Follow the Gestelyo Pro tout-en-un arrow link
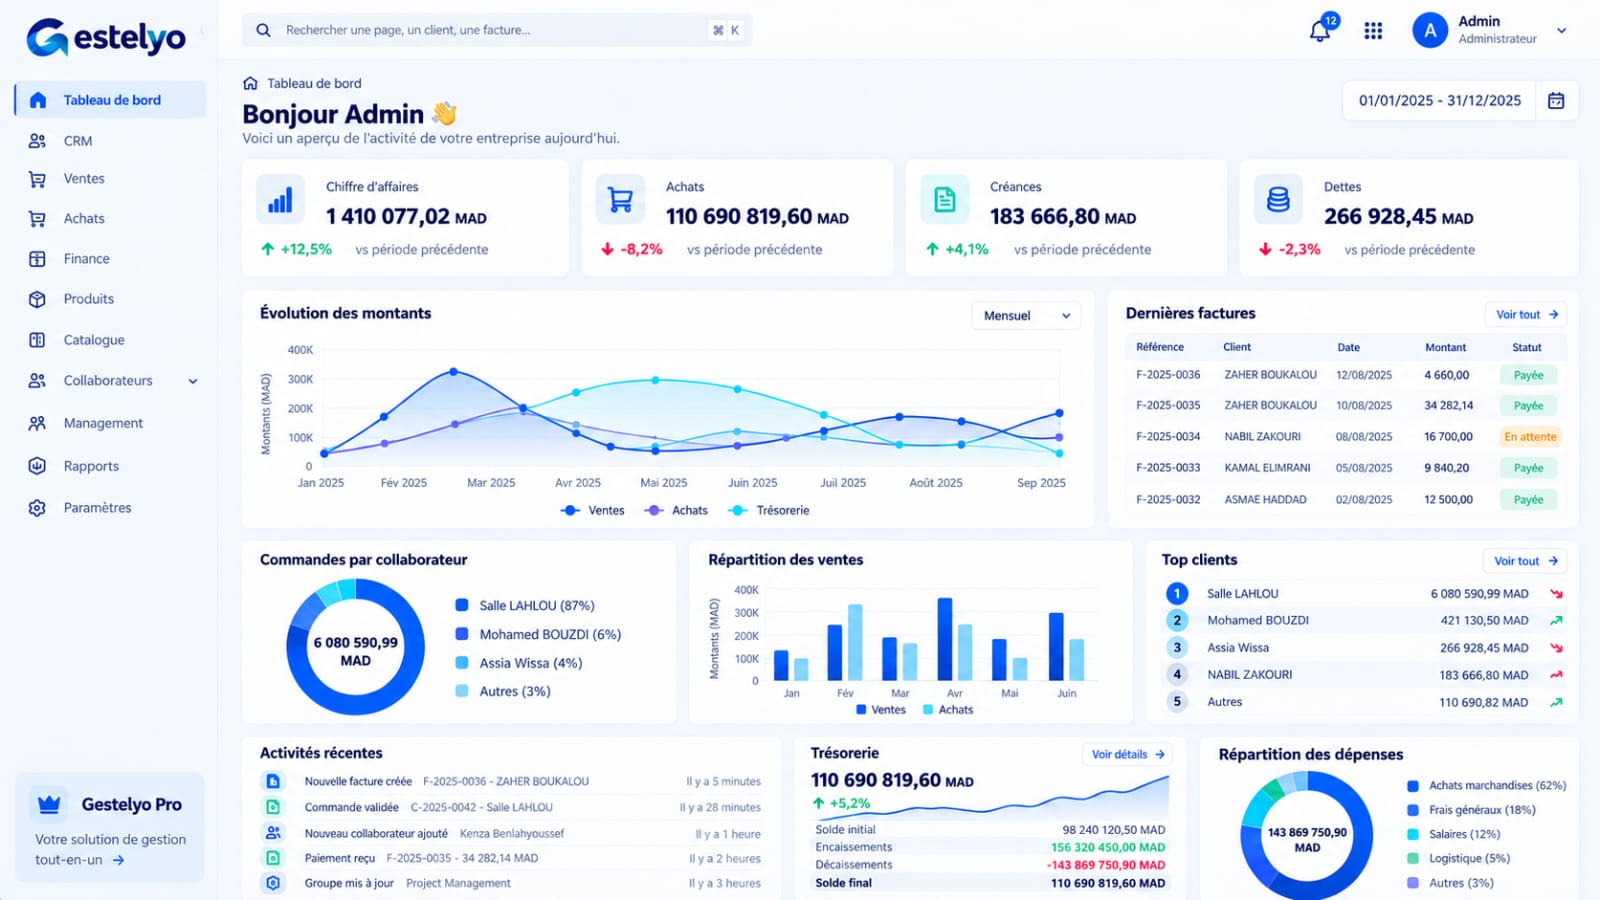This screenshot has width=1600, height=900. click(118, 860)
